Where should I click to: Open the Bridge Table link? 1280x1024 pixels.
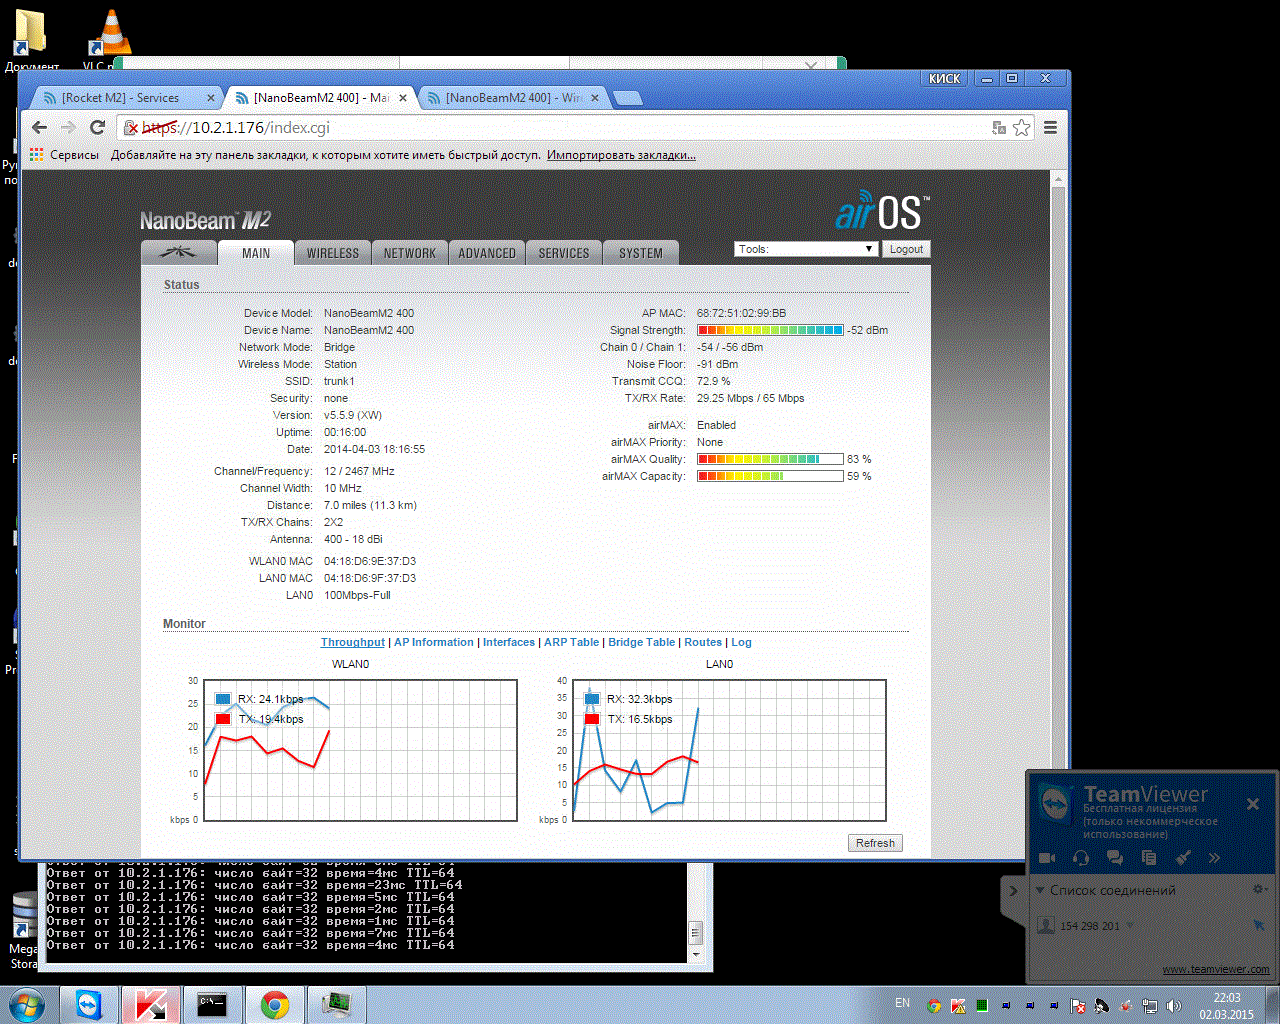tap(642, 642)
